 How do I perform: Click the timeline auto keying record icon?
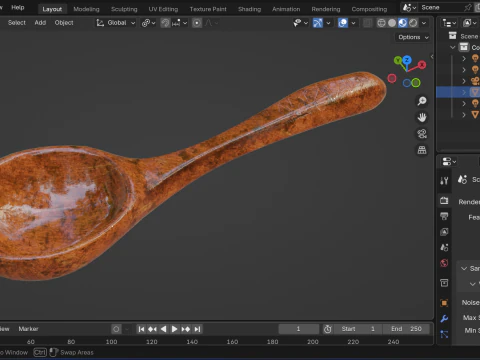pyautogui.click(x=116, y=329)
